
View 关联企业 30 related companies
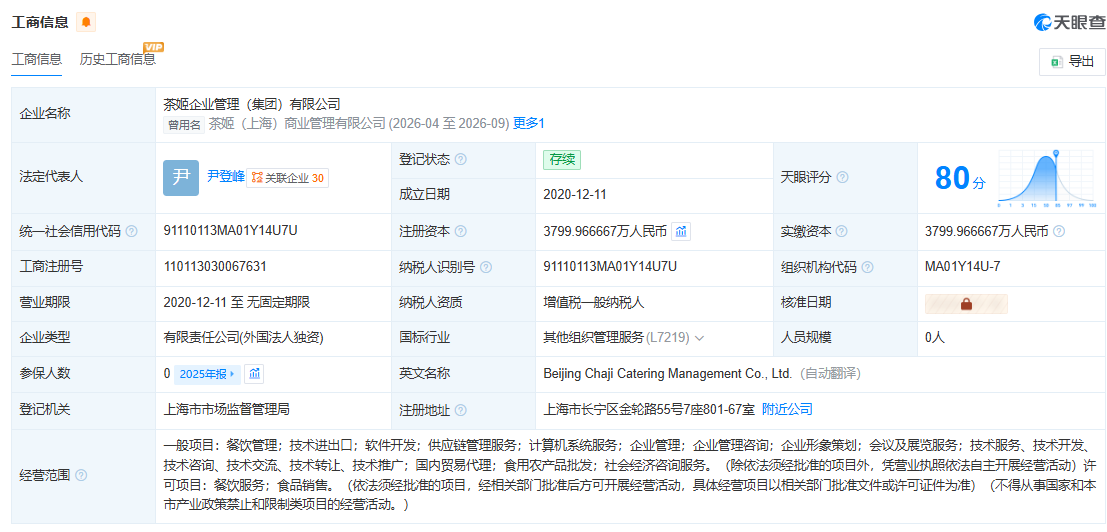click(287, 178)
